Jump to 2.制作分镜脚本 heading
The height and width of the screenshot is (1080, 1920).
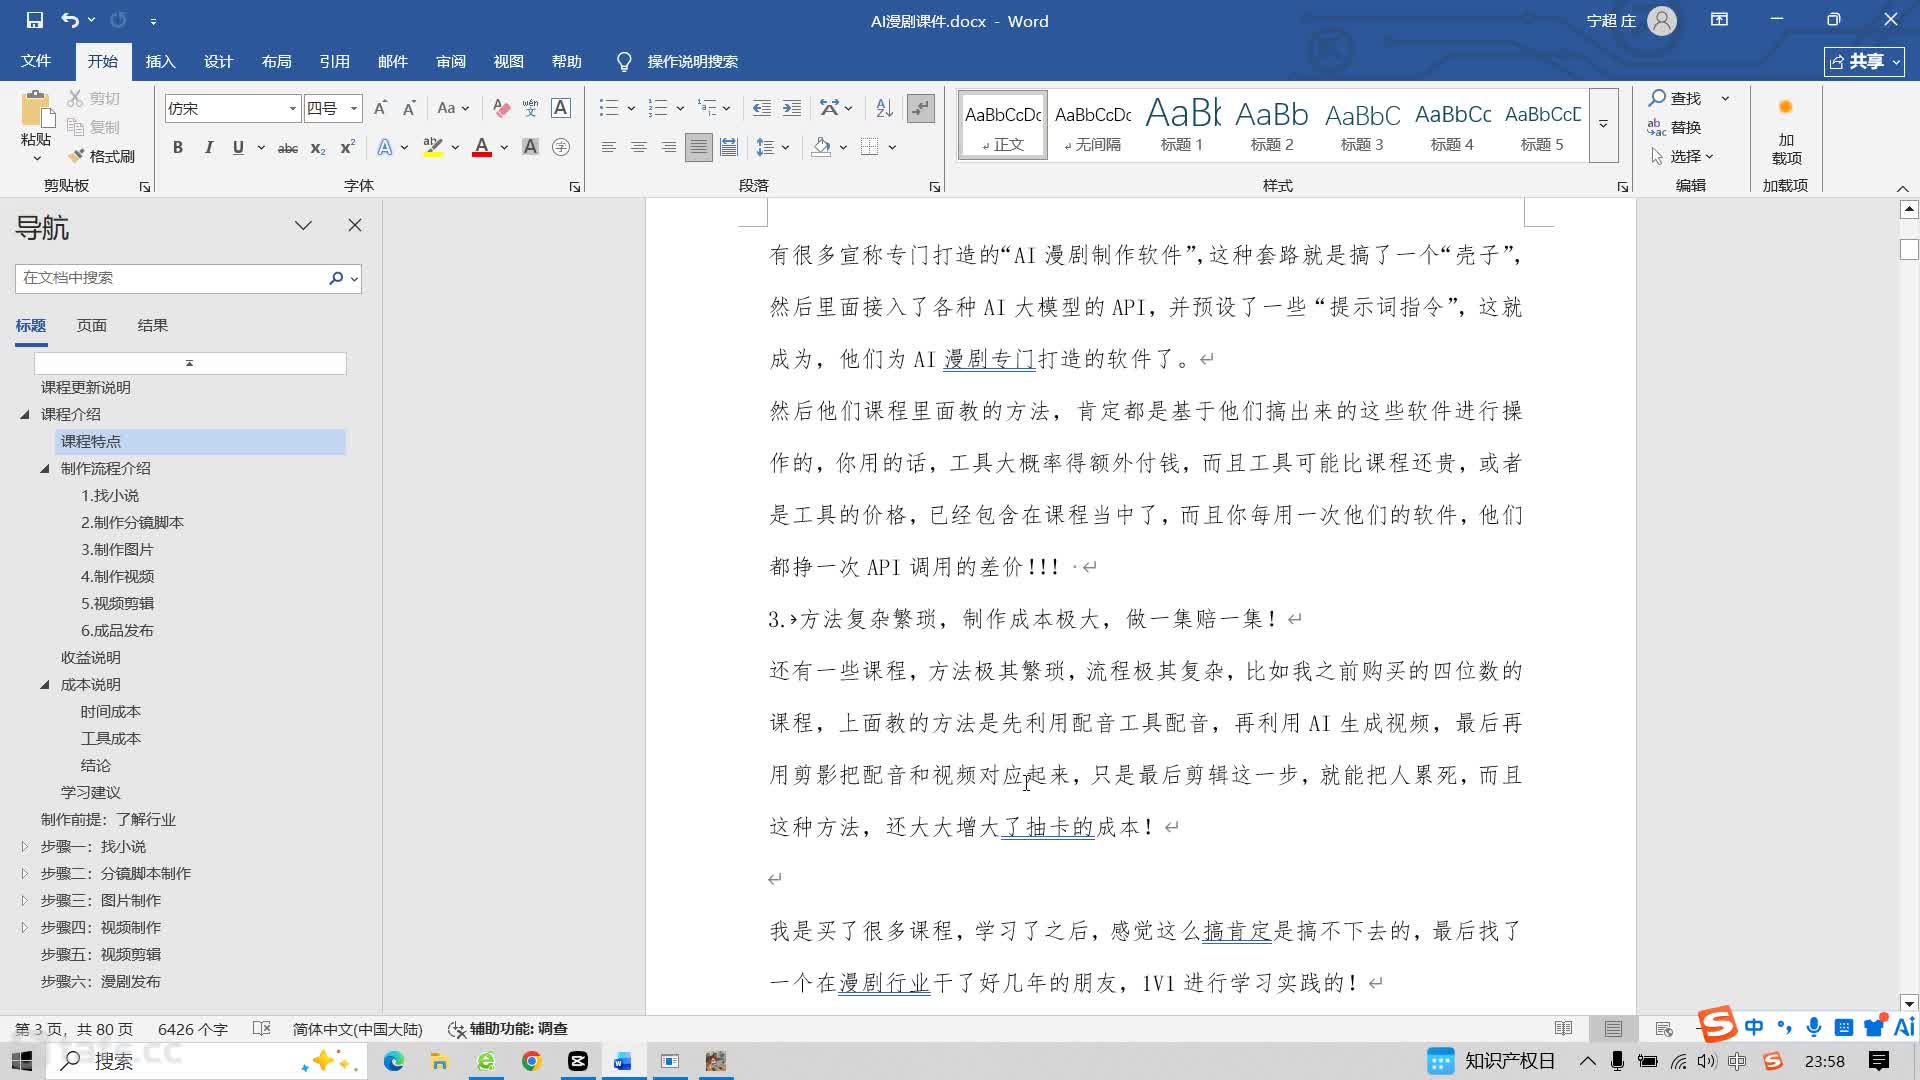click(132, 522)
